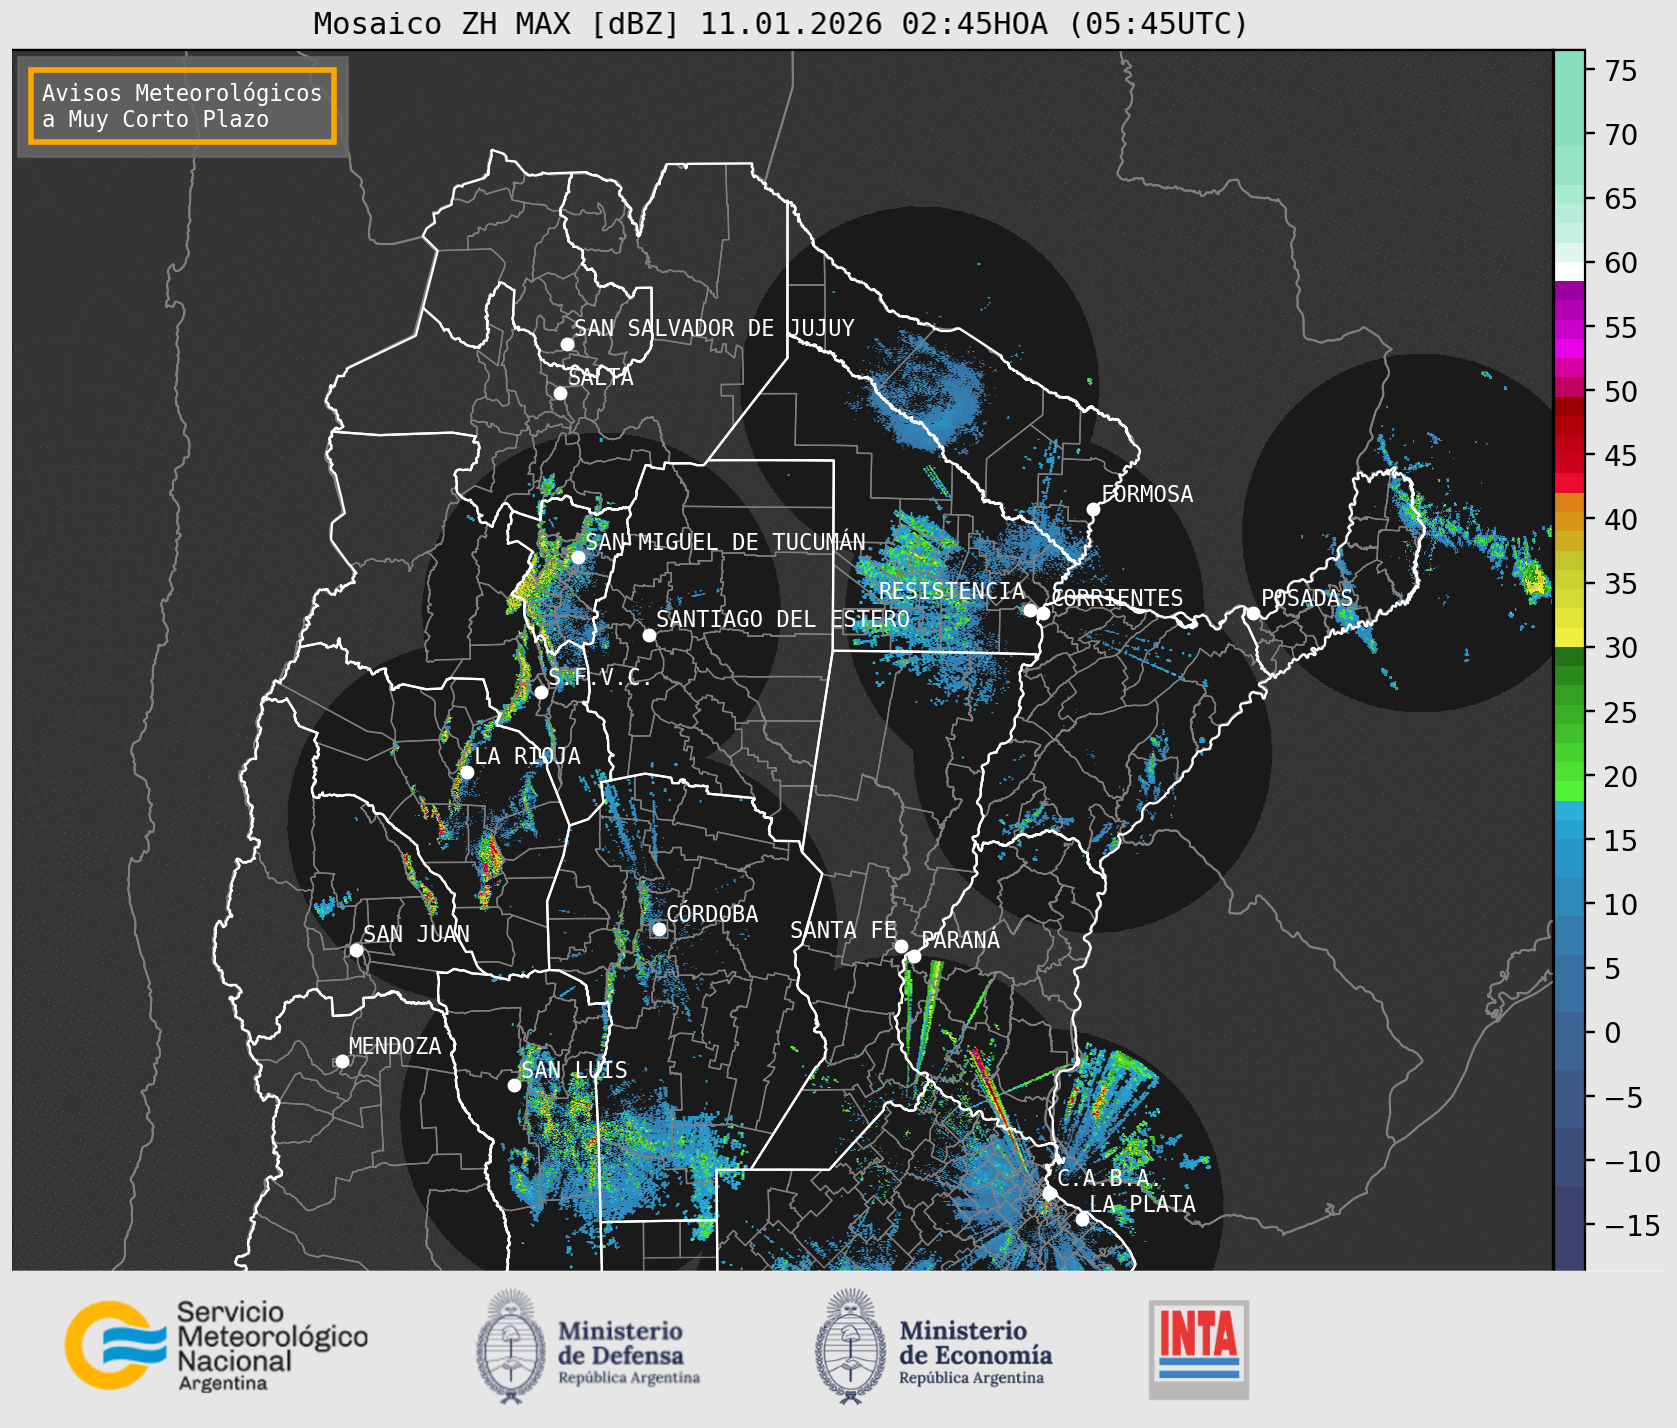This screenshot has width=1677, height=1428.
Task: Click the Avisos Meteorológicos a Muy Corto Plazo box
Action: point(182,106)
